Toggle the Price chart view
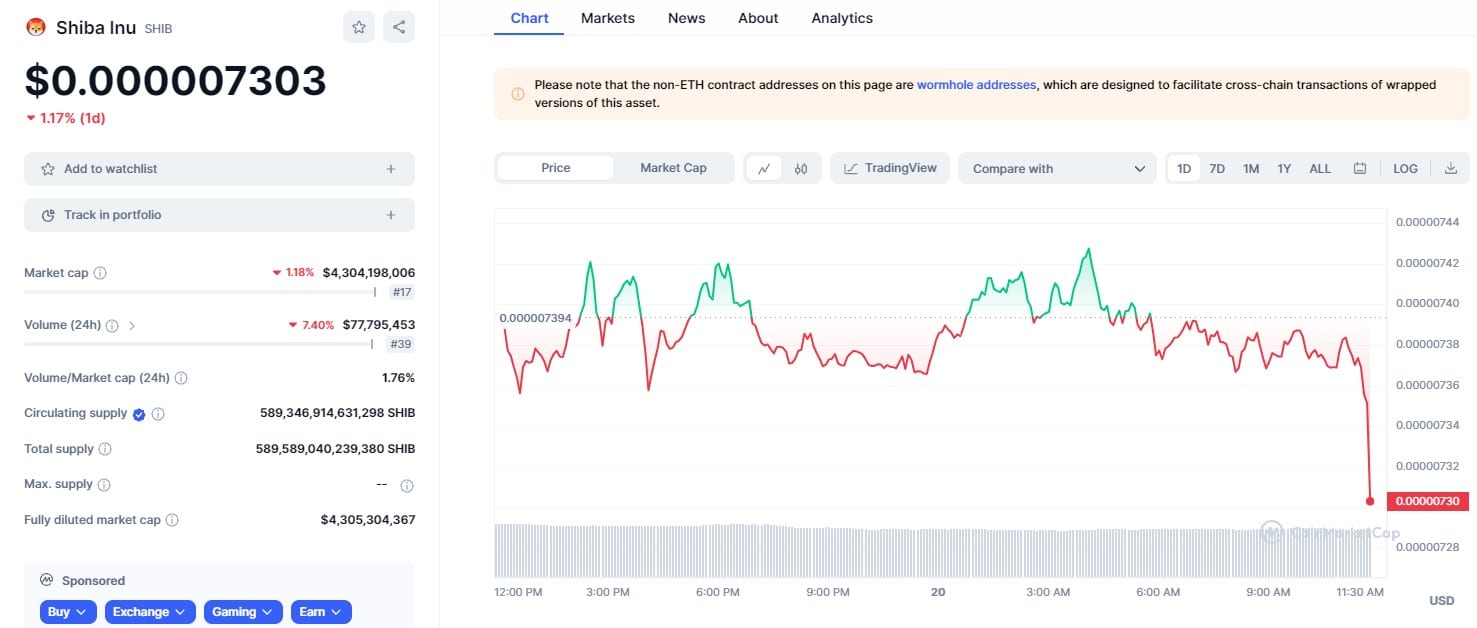 click(555, 168)
